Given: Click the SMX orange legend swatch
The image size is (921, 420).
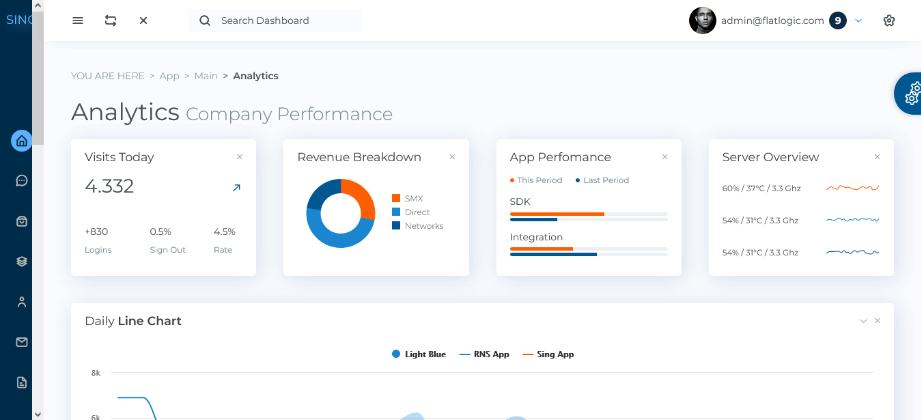Looking at the screenshot, I should (396, 199).
